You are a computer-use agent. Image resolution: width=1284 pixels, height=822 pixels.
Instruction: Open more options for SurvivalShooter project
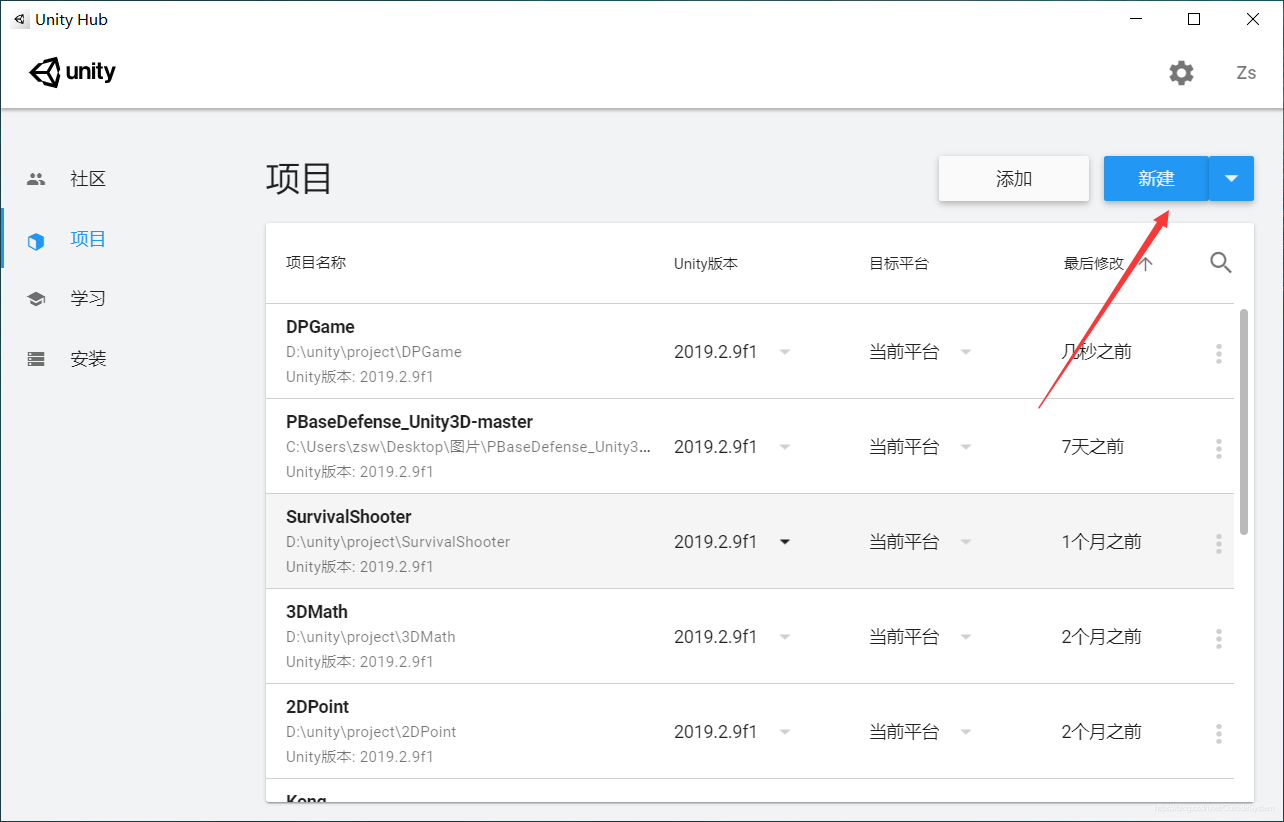coord(1218,543)
